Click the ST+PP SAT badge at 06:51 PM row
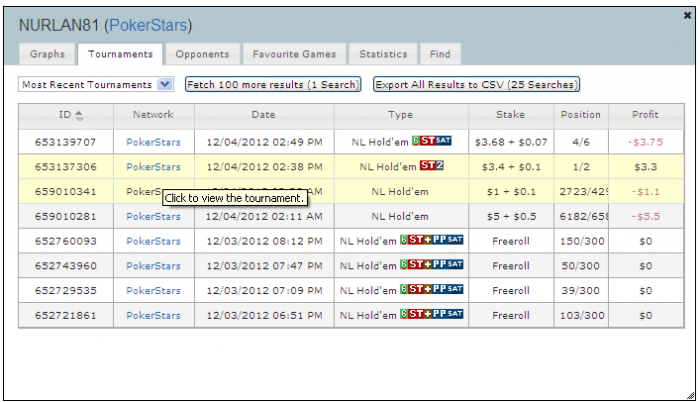Screen dimensions: 700x402 431,314
